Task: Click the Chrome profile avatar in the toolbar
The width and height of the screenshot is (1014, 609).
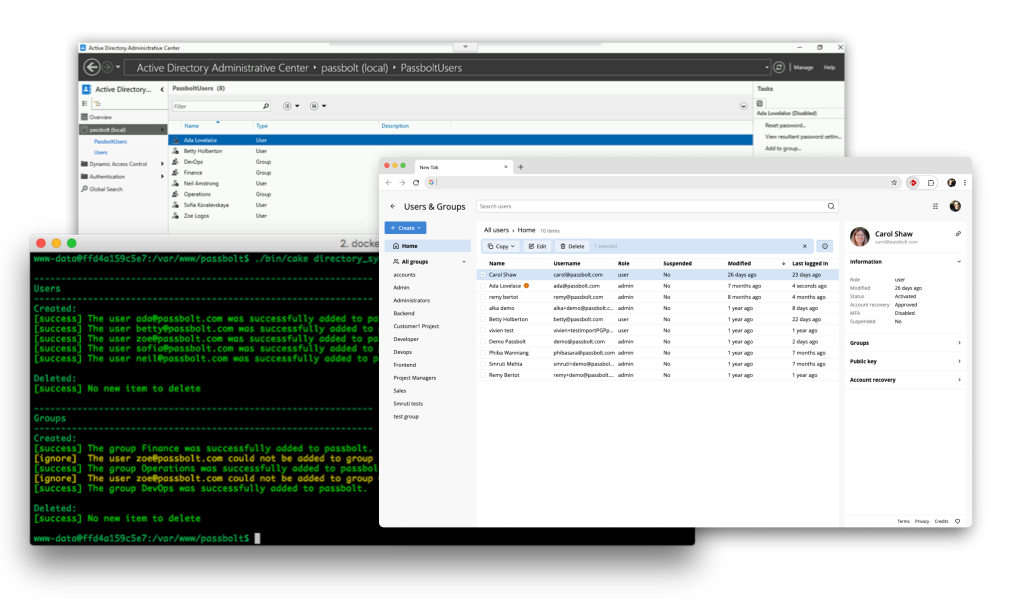Action: [951, 183]
